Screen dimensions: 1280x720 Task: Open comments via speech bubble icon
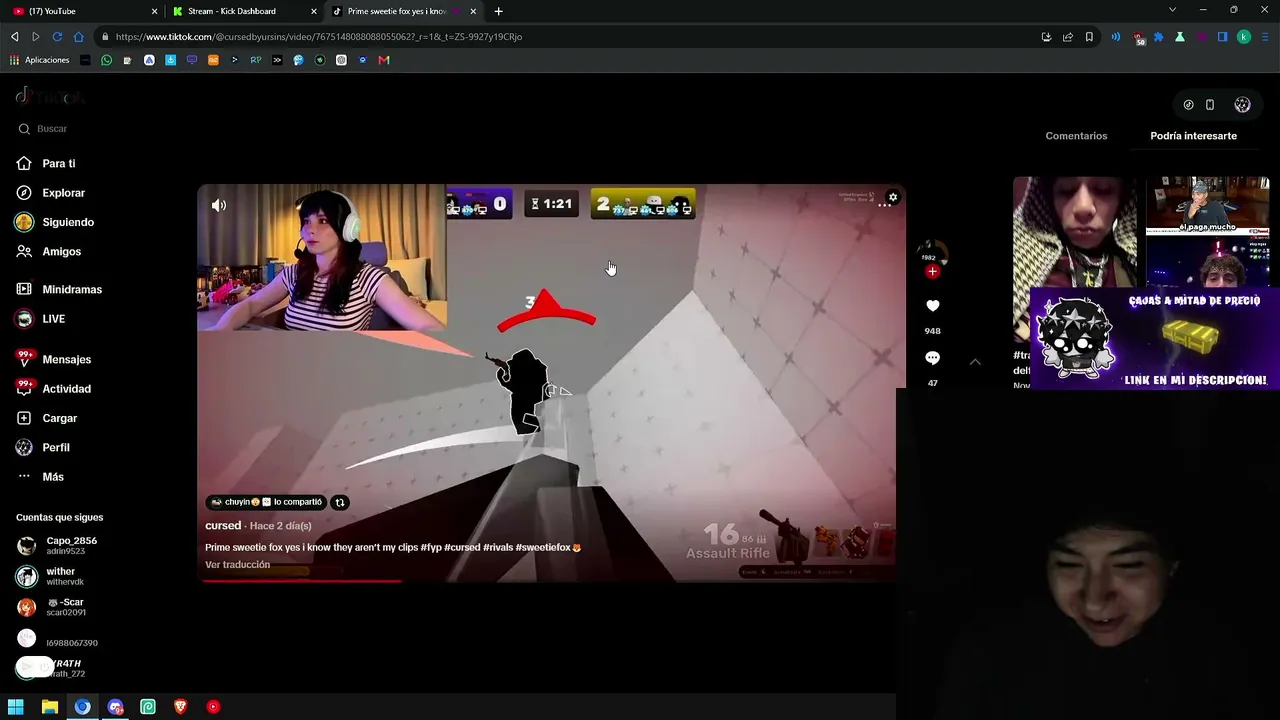point(932,358)
